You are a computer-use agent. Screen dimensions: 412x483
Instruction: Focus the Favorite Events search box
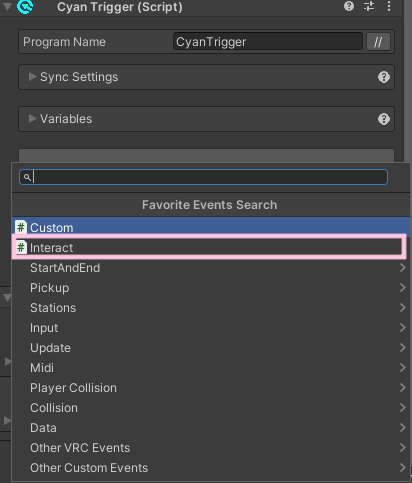point(203,177)
